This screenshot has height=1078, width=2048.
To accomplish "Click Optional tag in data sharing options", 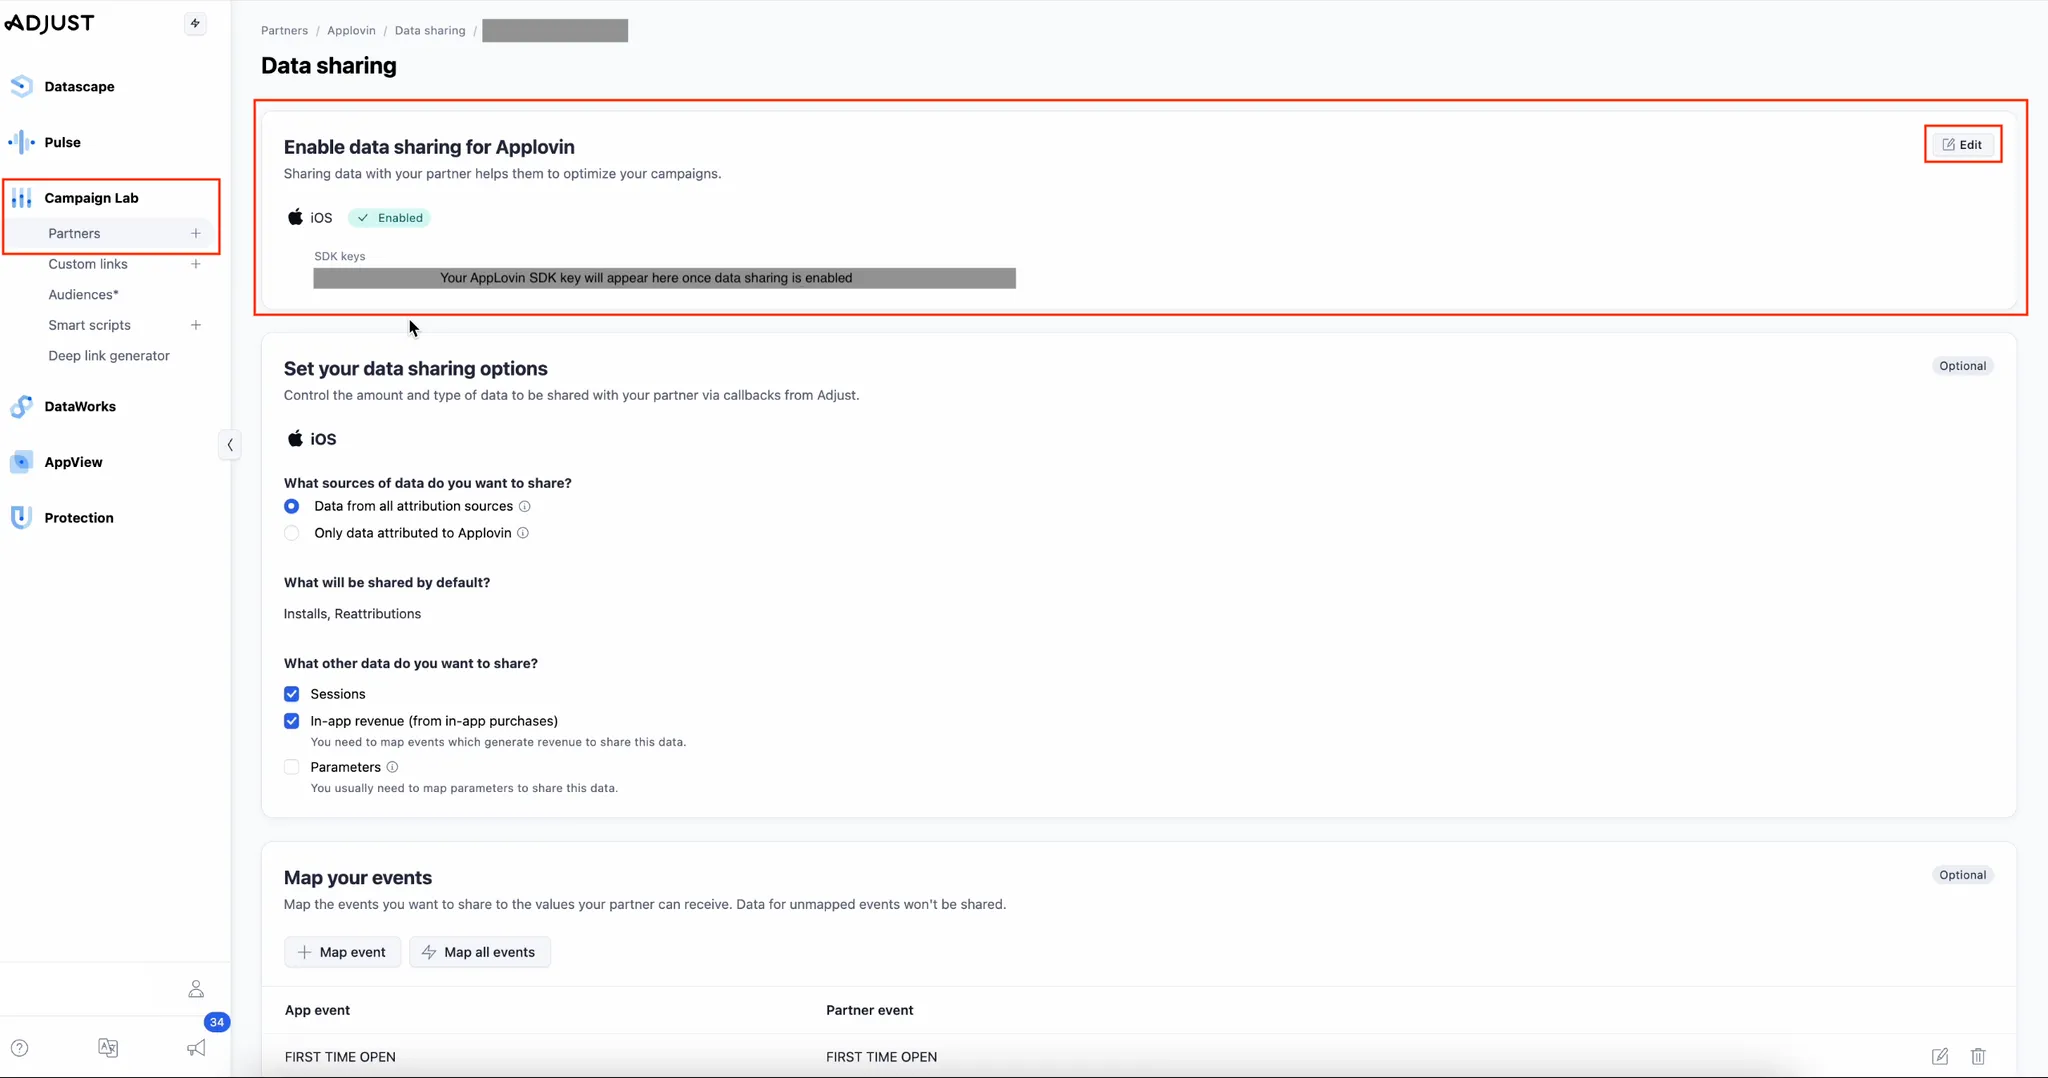I will 1962,366.
